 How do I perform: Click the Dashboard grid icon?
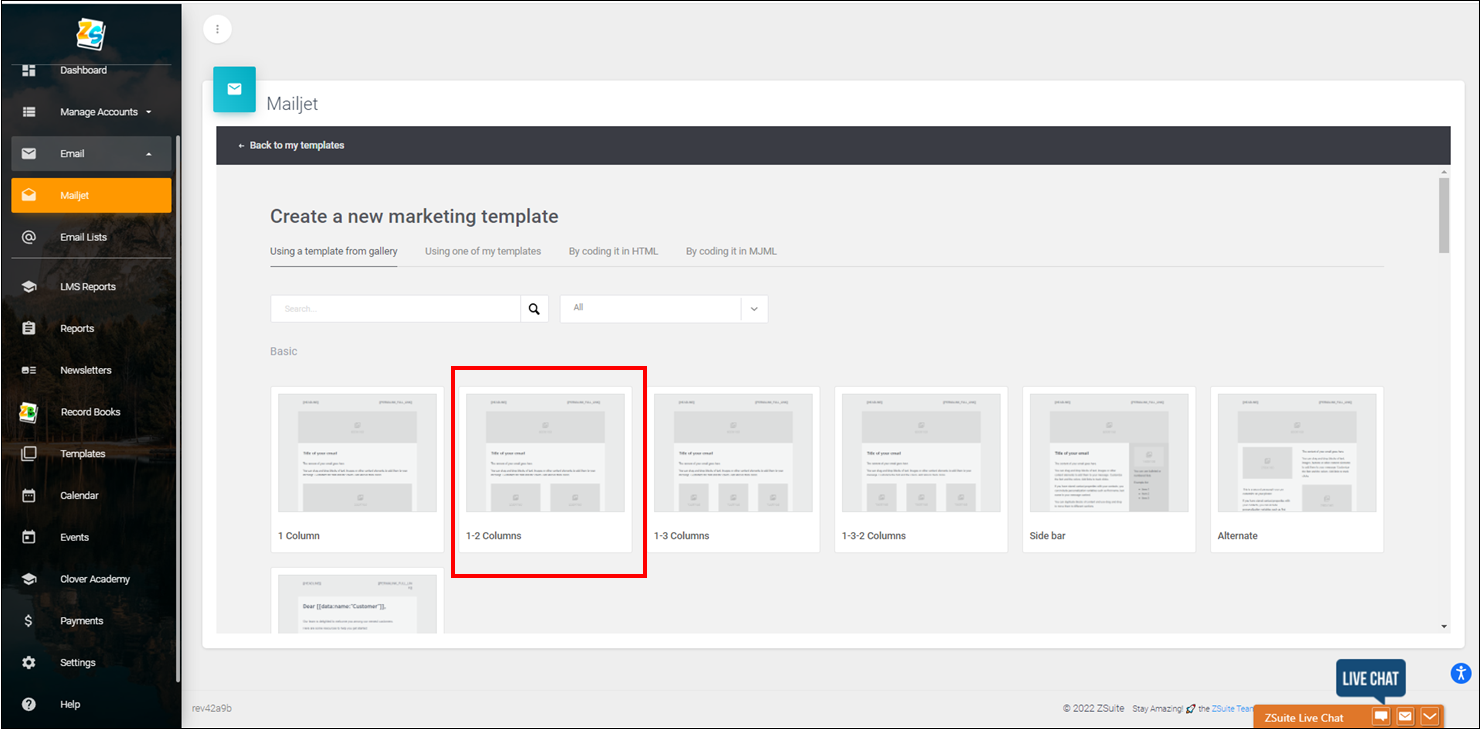[29, 70]
